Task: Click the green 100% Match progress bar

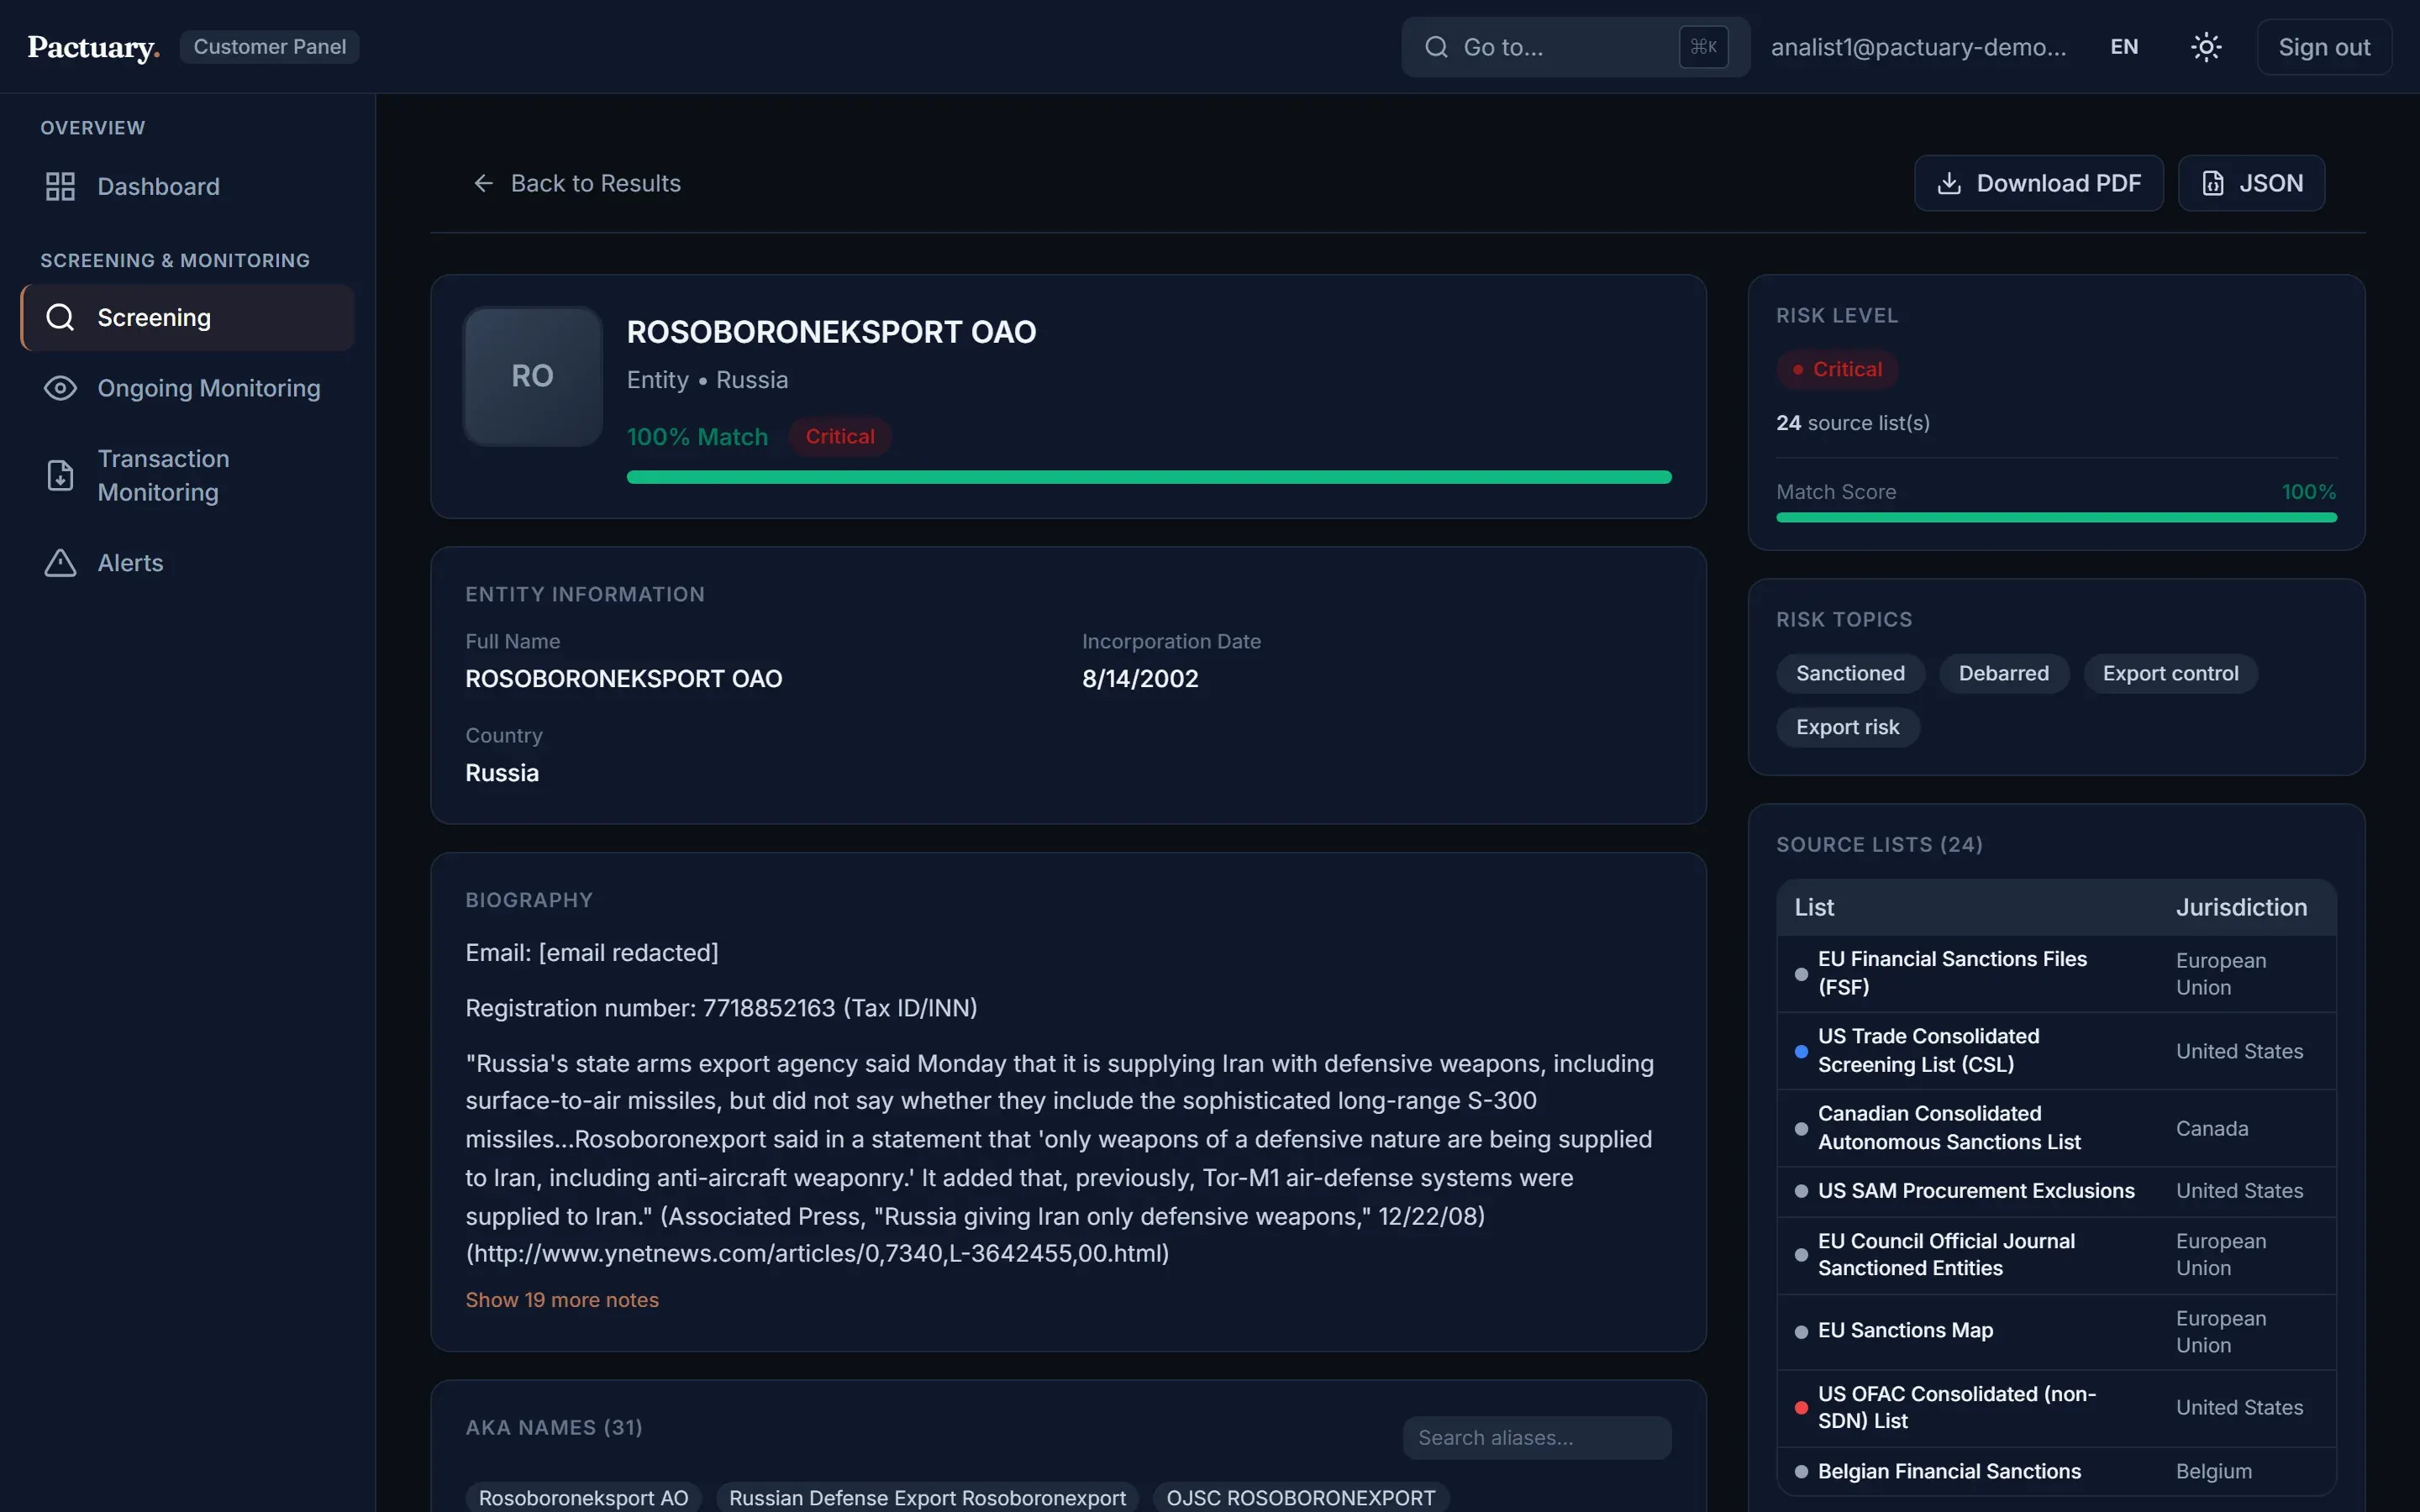Action: coord(1149,477)
